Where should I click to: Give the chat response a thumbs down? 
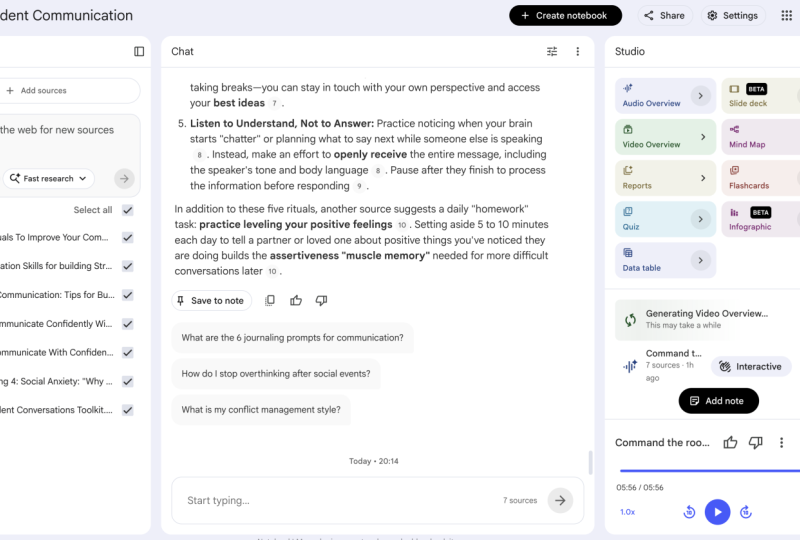point(321,301)
